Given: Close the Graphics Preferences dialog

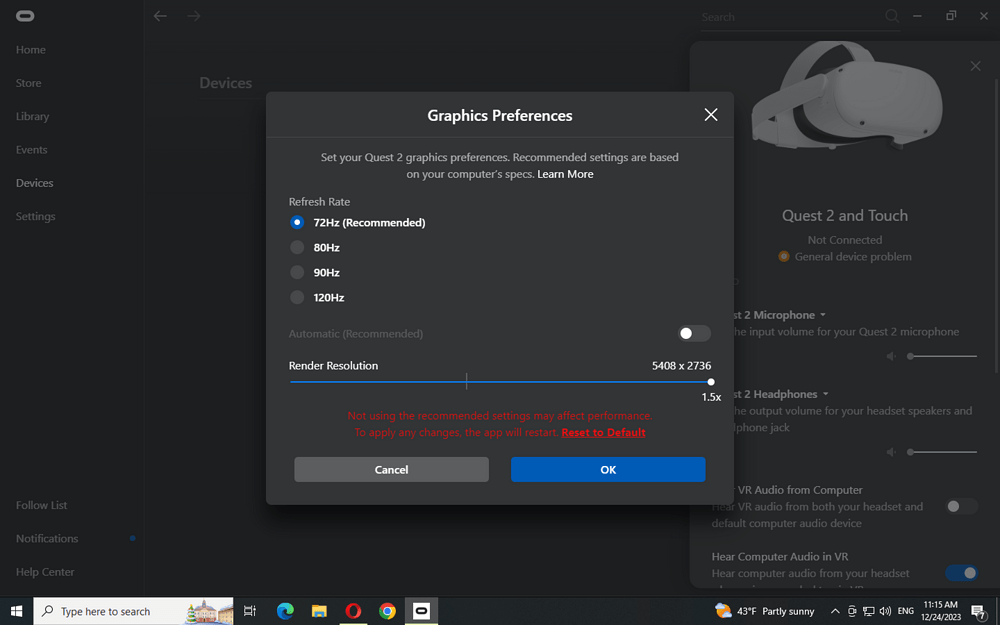Looking at the screenshot, I should 710,115.
